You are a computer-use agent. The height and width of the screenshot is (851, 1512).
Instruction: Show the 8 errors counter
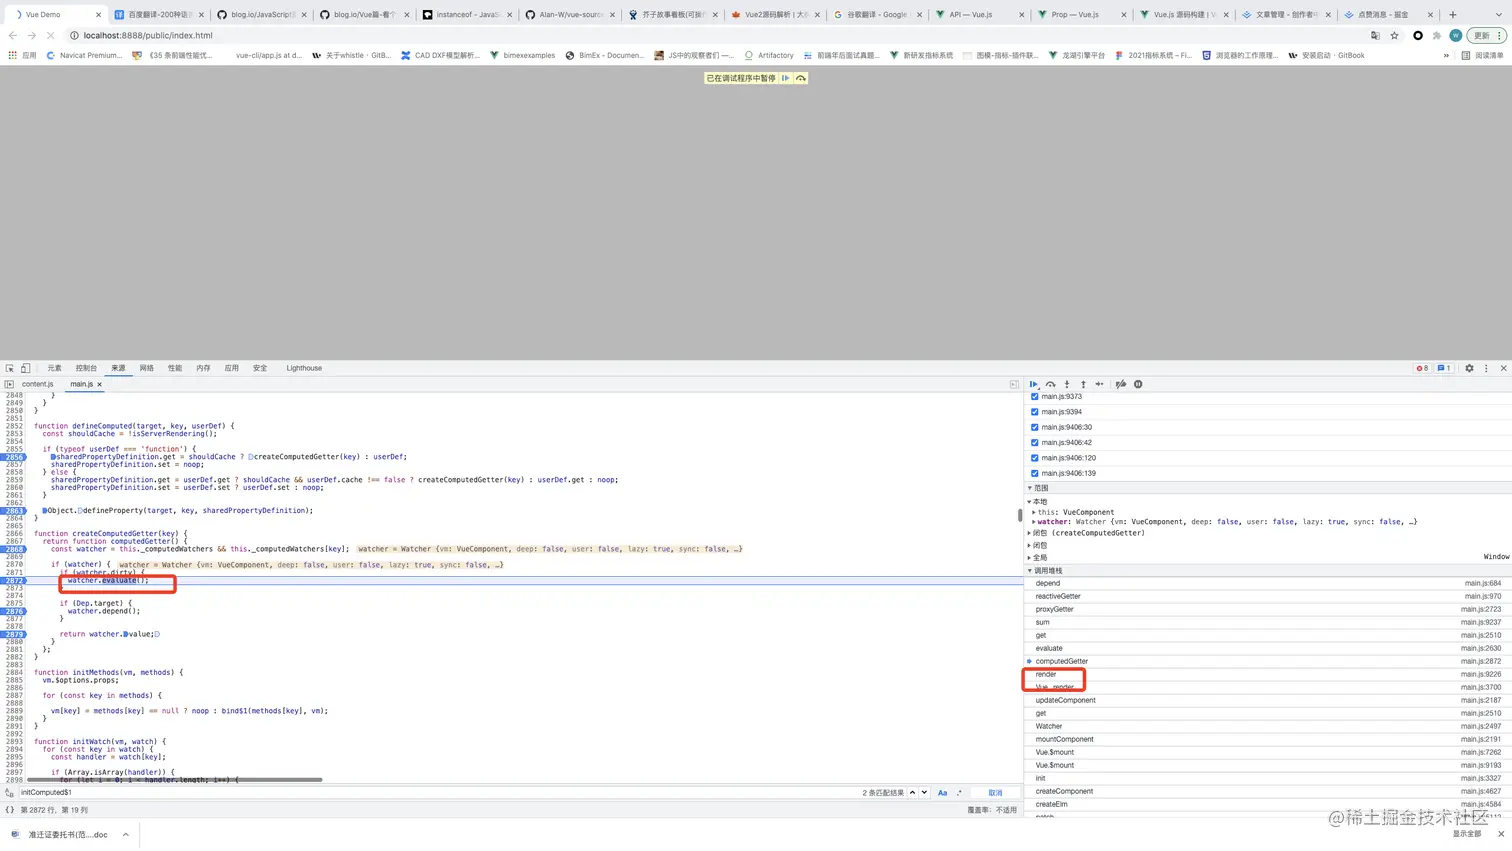[x=1422, y=368]
